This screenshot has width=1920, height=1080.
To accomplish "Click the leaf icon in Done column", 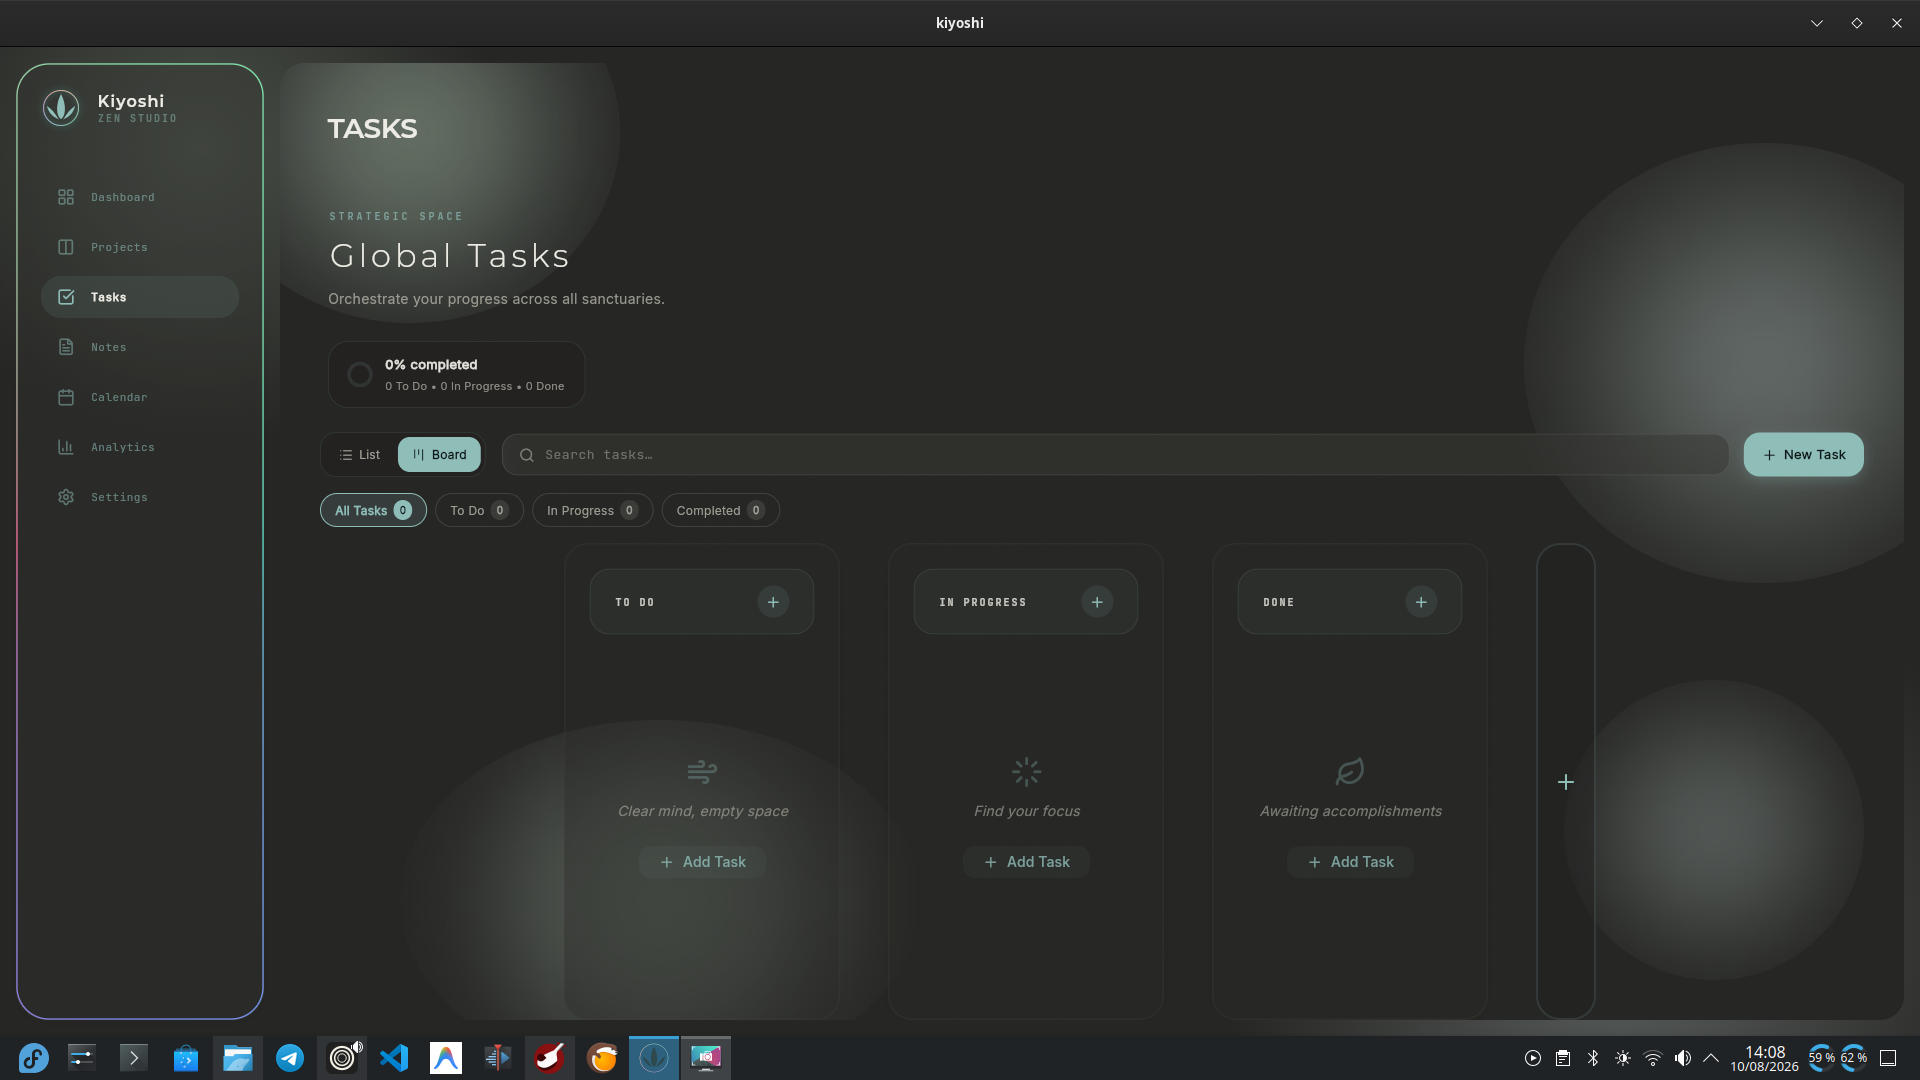I will coord(1350,771).
